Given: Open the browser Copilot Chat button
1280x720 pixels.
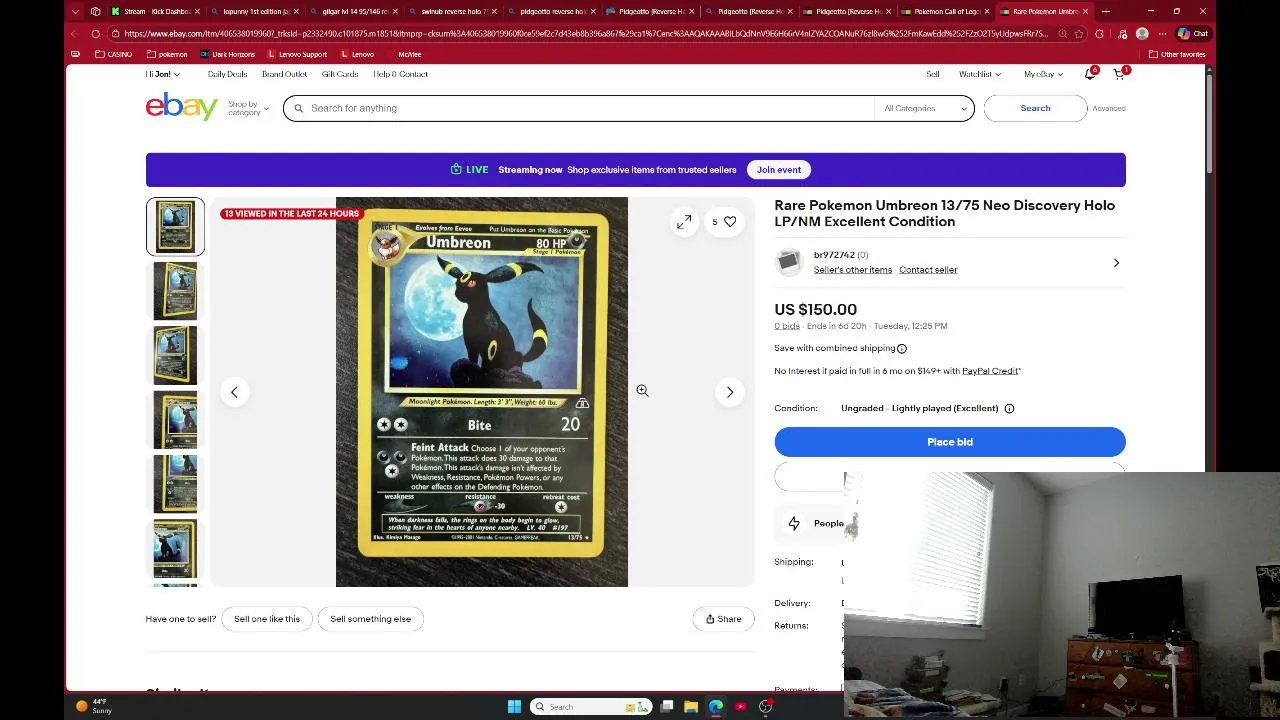Looking at the screenshot, I should click(1193, 33).
